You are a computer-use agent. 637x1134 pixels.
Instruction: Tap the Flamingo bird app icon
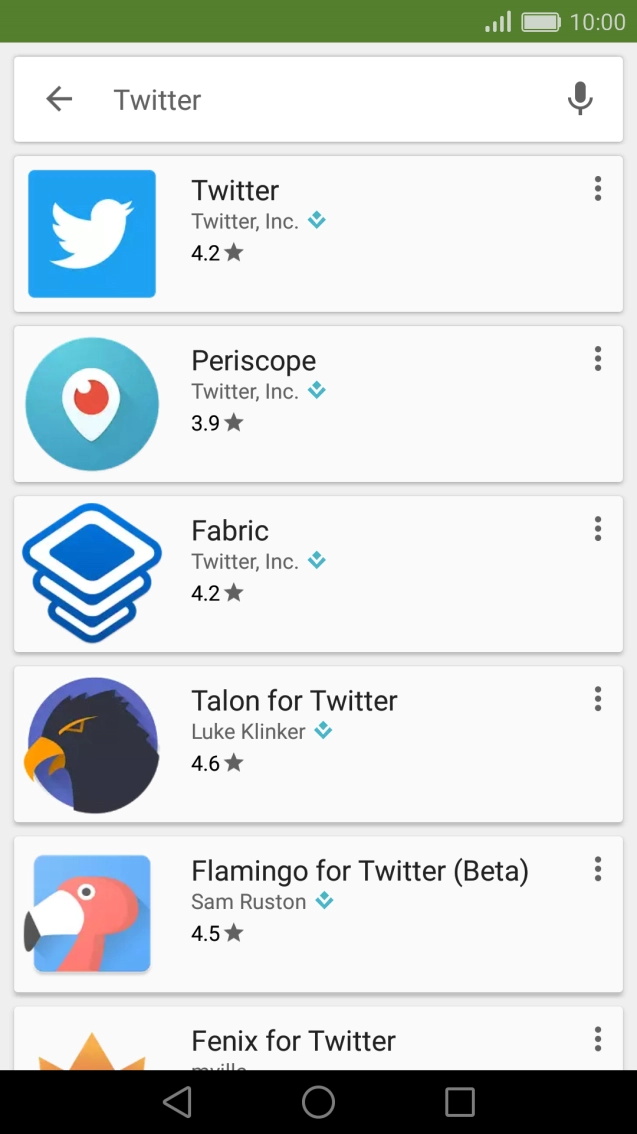92,914
